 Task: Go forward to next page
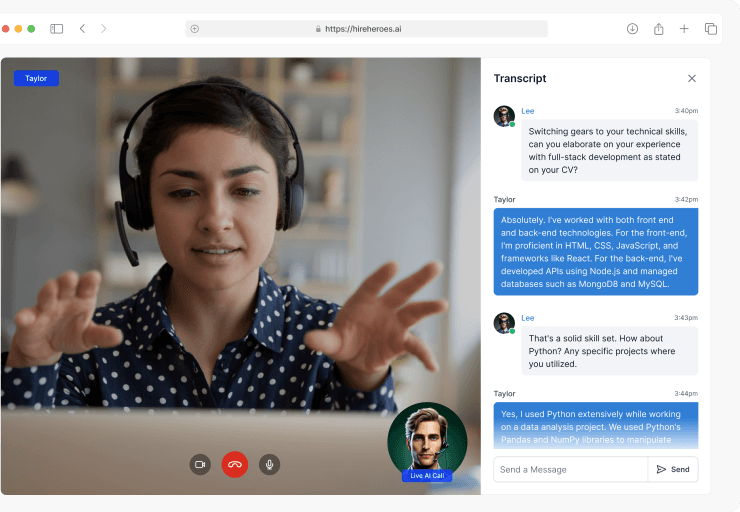[103, 29]
